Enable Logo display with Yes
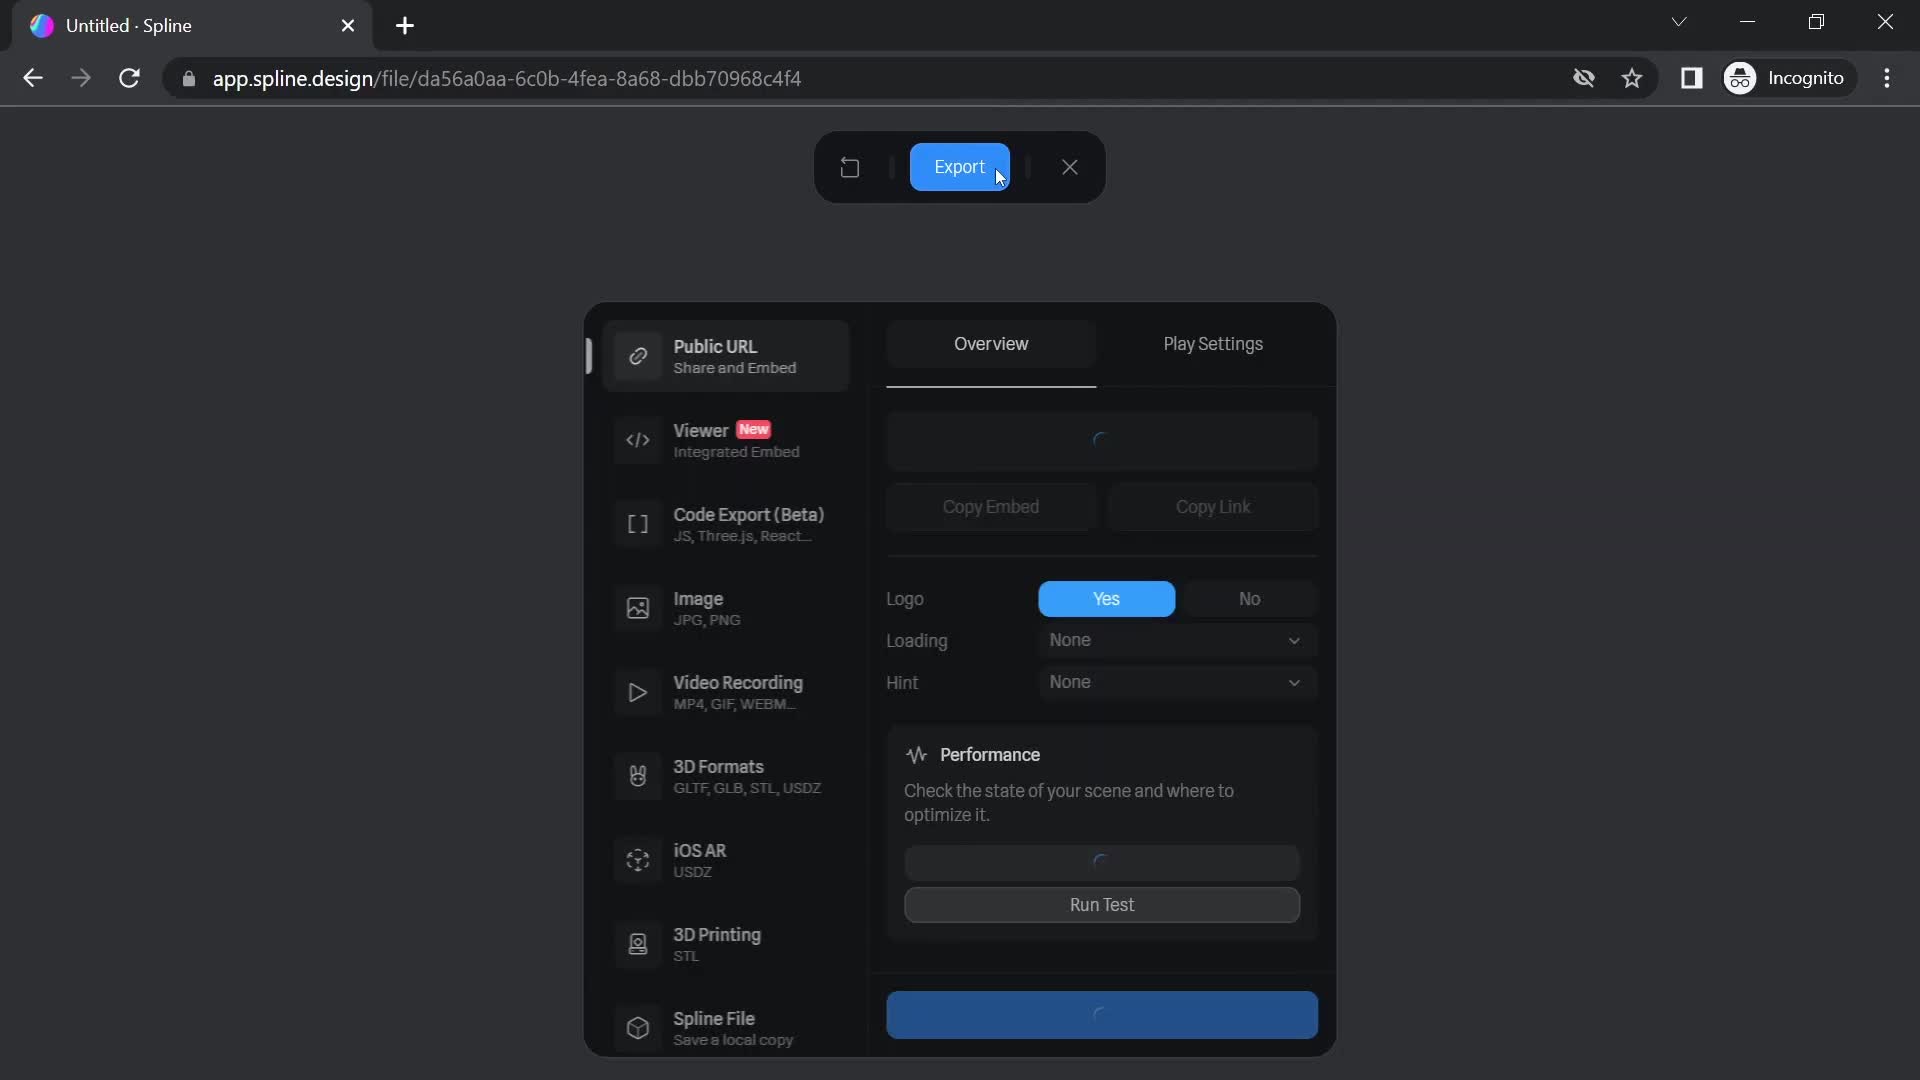1920x1080 pixels. coord(1106,599)
